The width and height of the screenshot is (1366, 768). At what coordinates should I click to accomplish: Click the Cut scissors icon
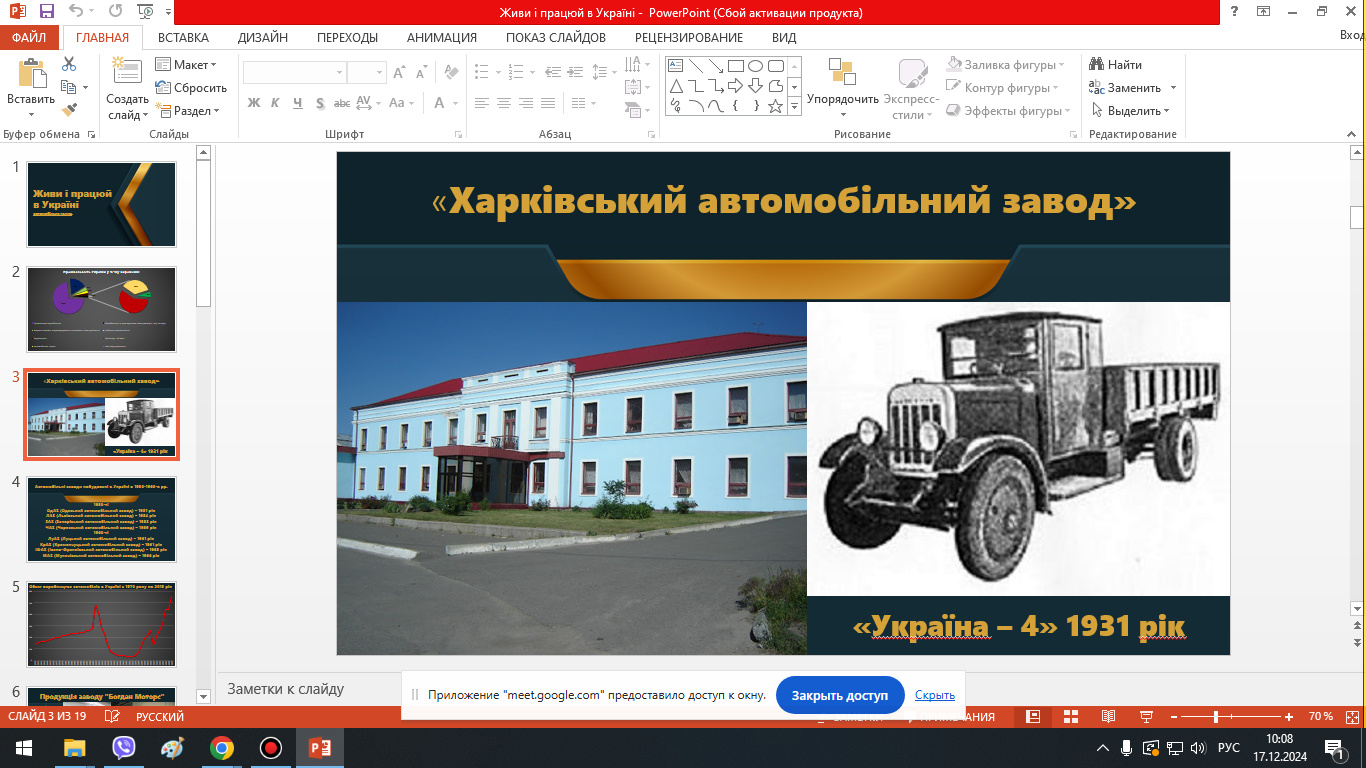coord(69,64)
